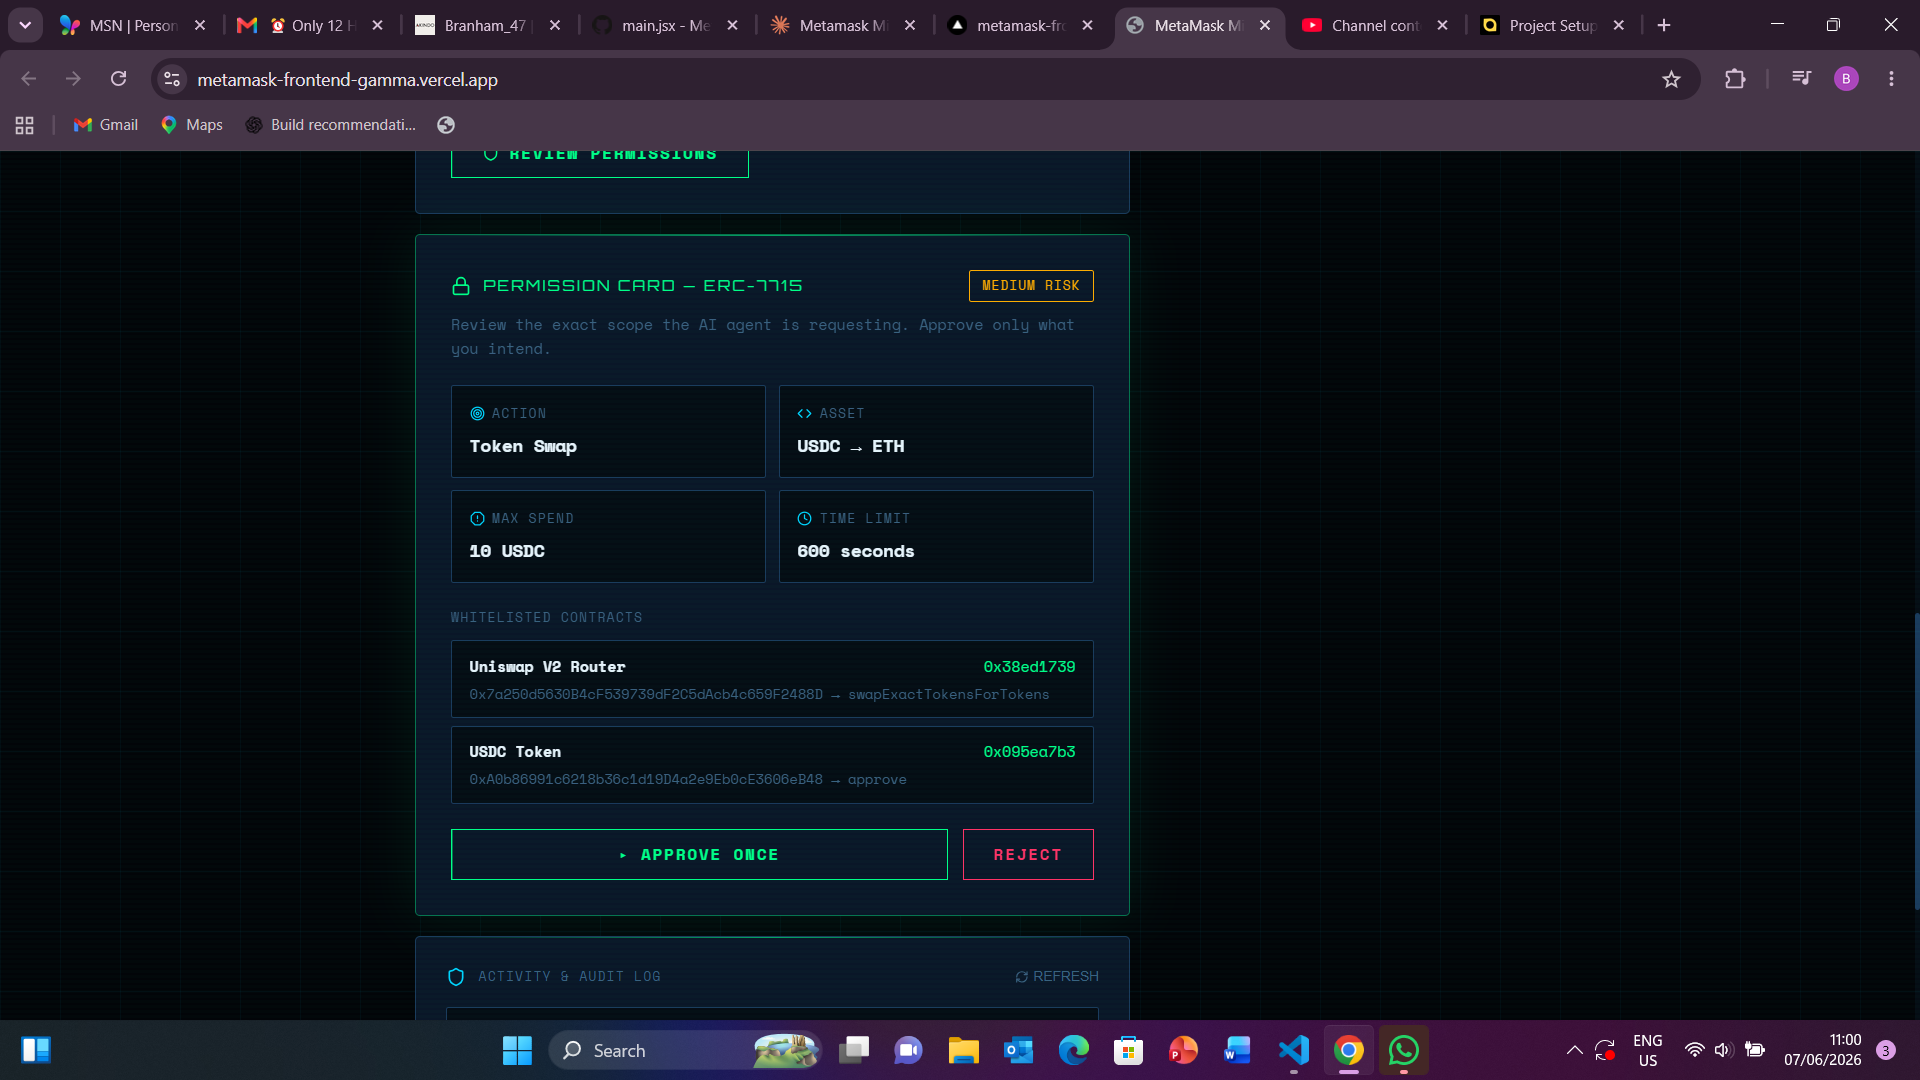Click the clock icon beside Time Limit
Image resolution: width=1920 pixels, height=1080 pixels.
click(805, 519)
